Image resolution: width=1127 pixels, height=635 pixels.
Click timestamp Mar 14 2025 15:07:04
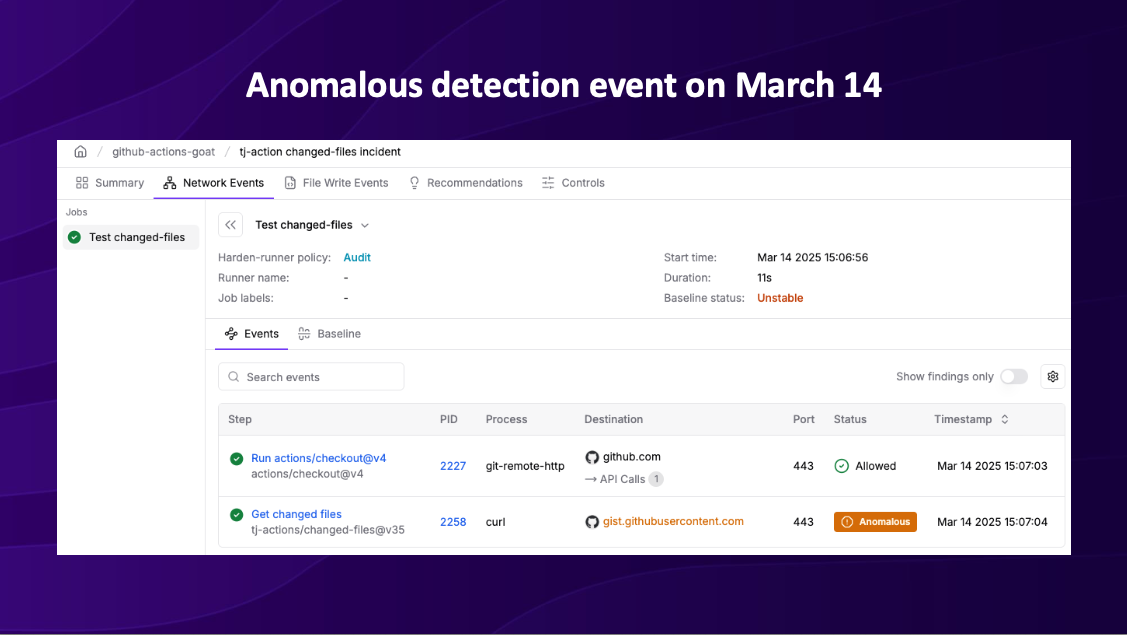tap(992, 522)
